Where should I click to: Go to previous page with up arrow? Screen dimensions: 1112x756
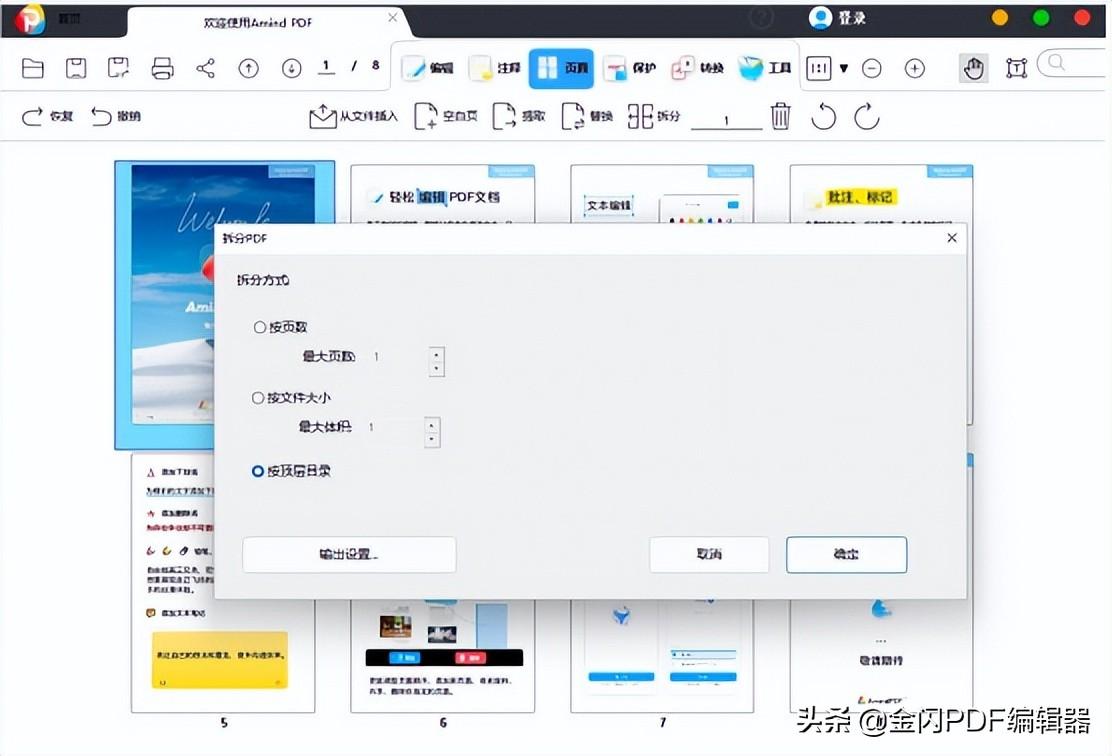pos(248,69)
